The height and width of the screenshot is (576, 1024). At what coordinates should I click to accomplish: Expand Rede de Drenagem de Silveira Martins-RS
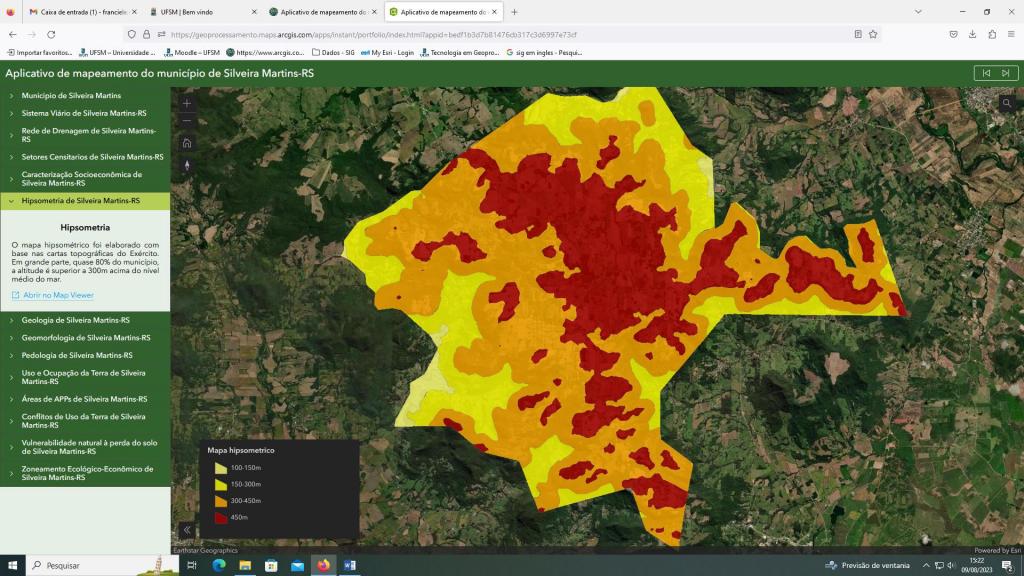(x=88, y=135)
